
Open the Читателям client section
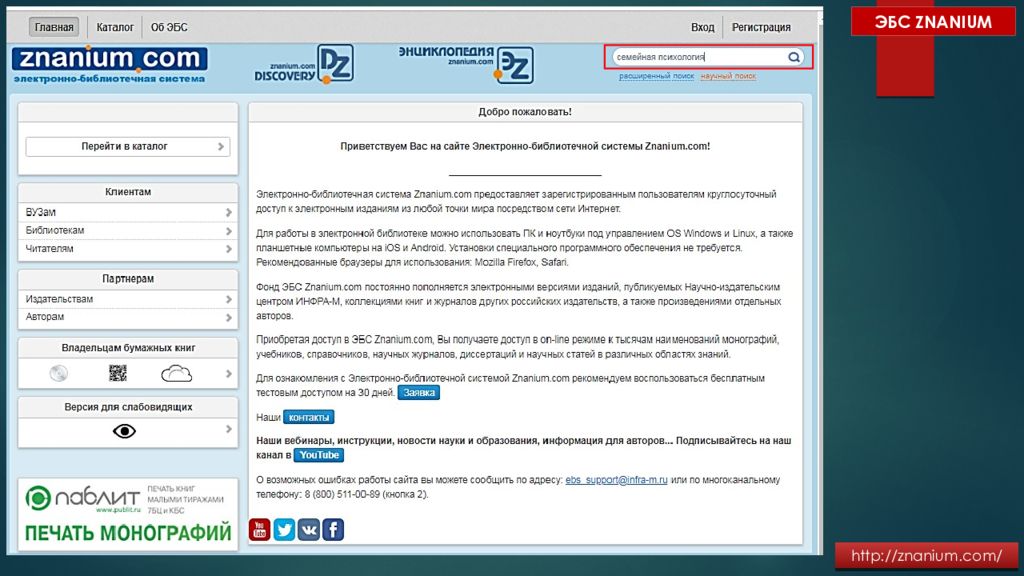click(128, 249)
